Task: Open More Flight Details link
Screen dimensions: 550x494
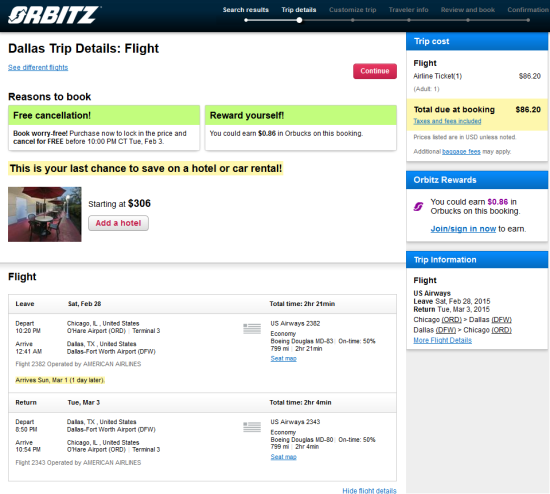Action: [442, 340]
